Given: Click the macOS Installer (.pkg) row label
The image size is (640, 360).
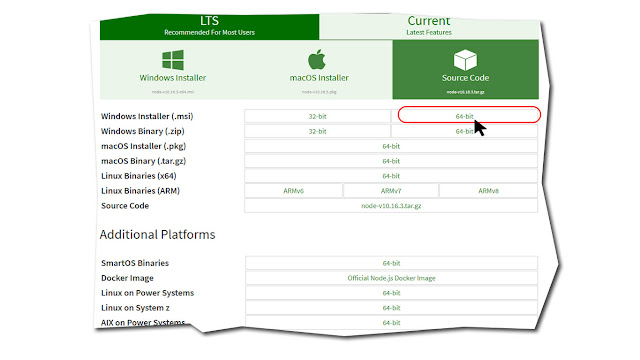Looking at the screenshot, I should point(143,146).
